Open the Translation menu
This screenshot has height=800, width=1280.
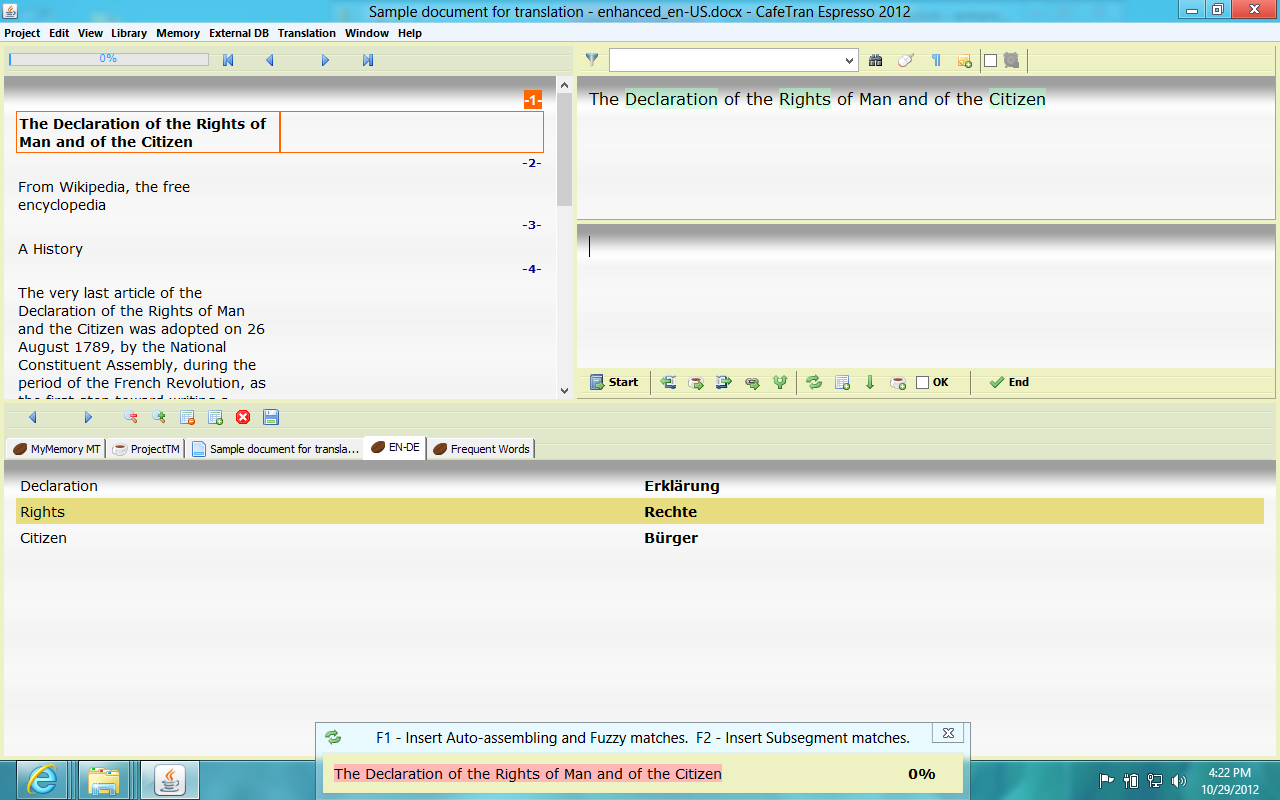pos(306,33)
